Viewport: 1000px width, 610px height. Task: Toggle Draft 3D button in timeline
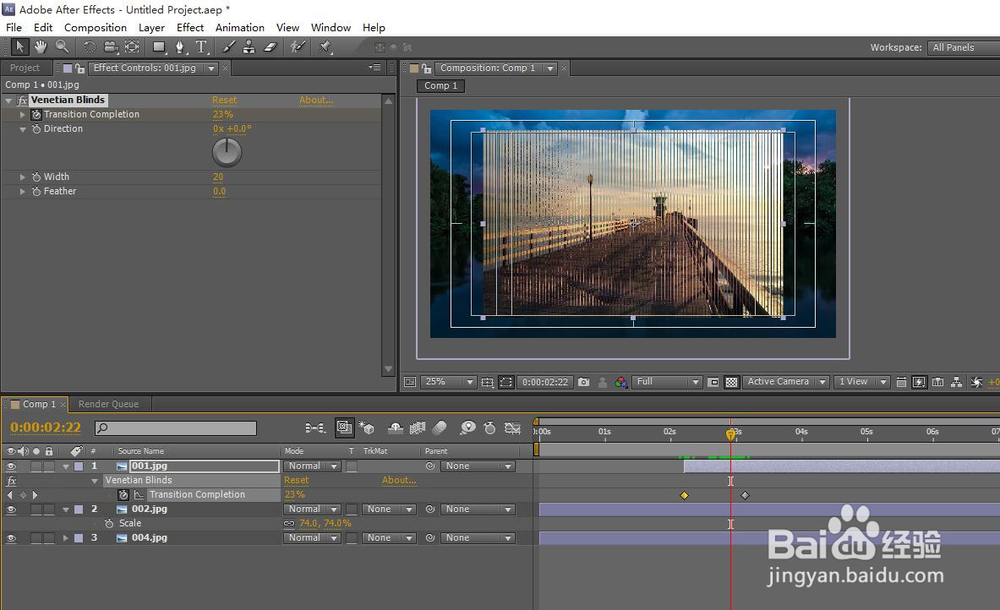[x=367, y=428]
